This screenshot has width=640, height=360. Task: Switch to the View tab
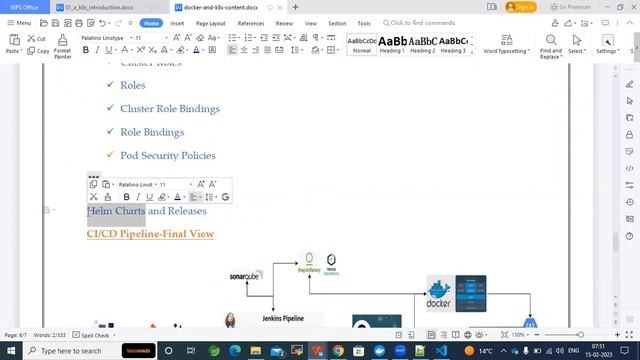click(x=311, y=23)
